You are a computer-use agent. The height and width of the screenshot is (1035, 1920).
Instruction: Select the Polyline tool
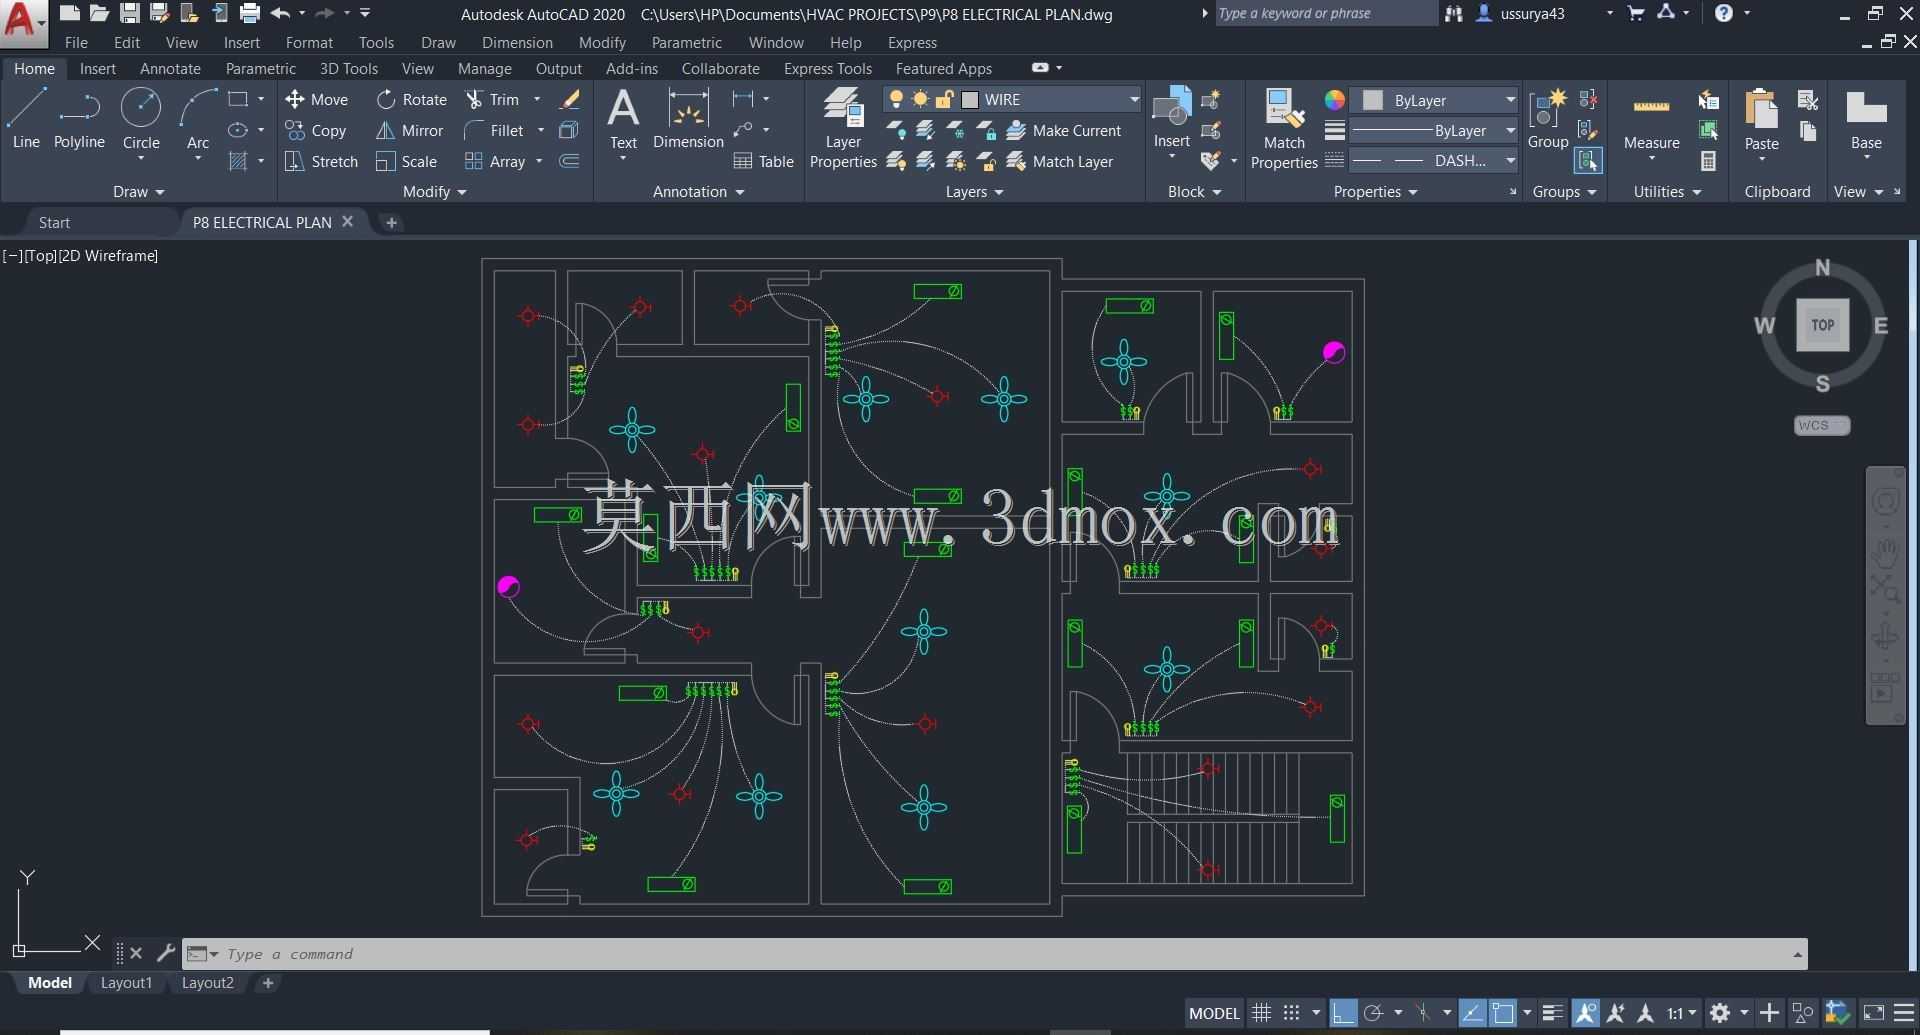click(79, 119)
